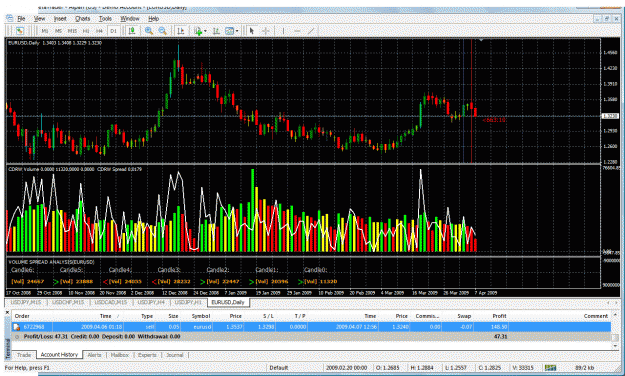The width and height of the screenshot is (625, 376).
Task: Click the Default profile in status bar
Action: [x=279, y=367]
